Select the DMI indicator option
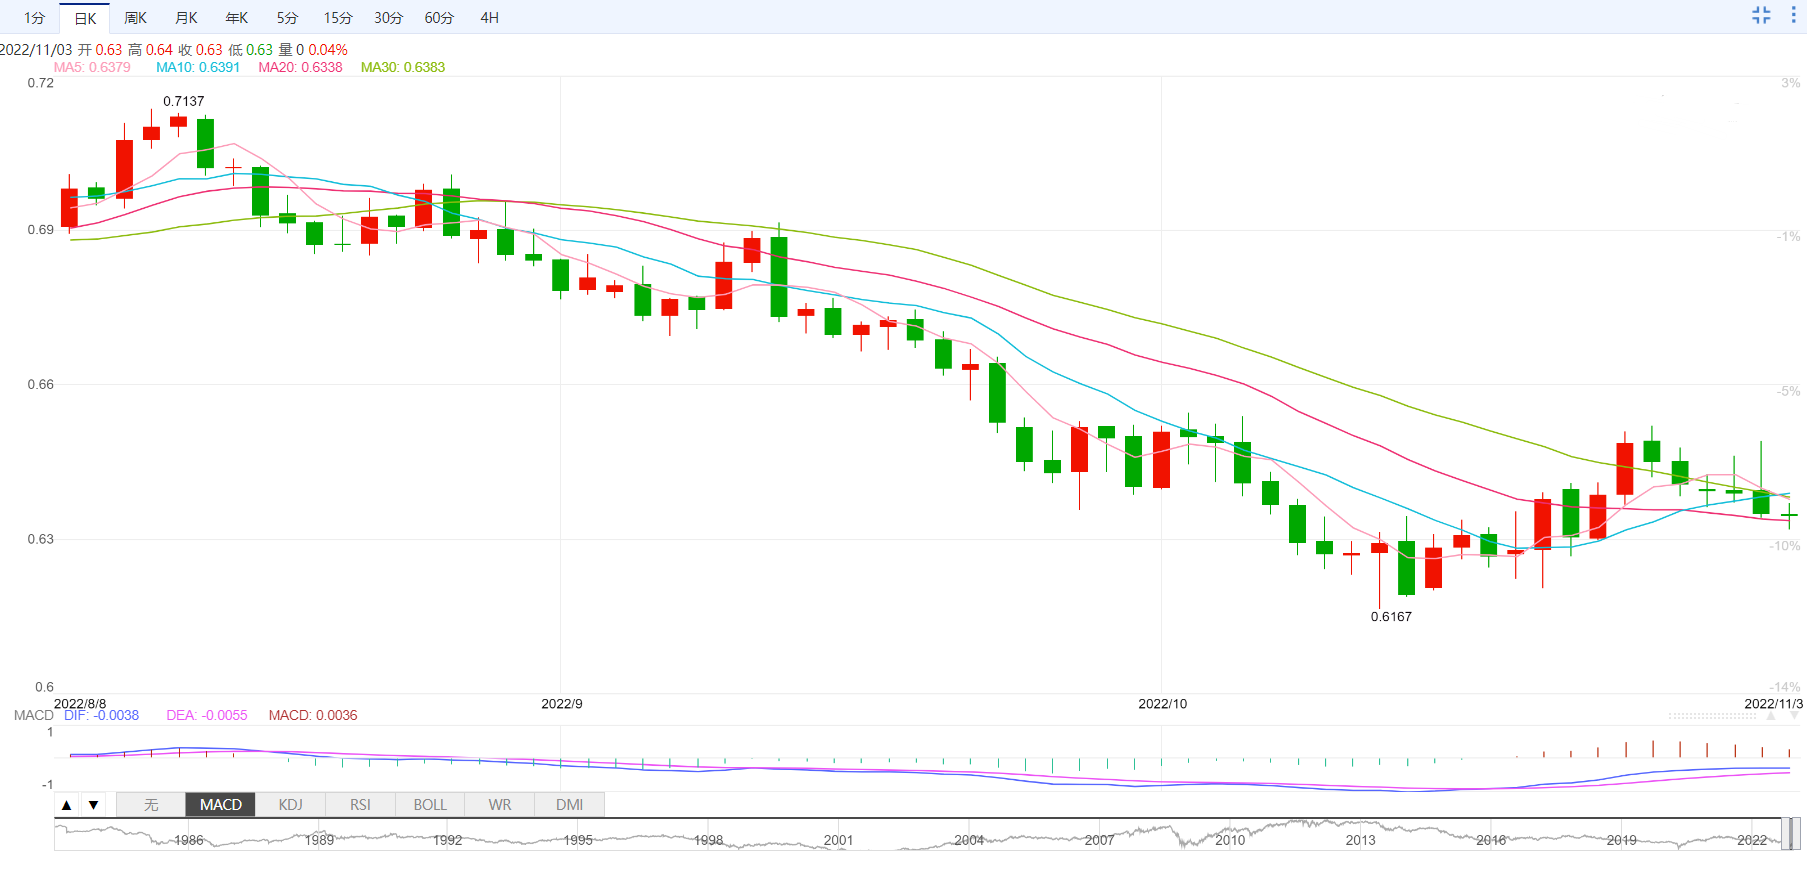This screenshot has height=873, width=1807. click(x=570, y=805)
